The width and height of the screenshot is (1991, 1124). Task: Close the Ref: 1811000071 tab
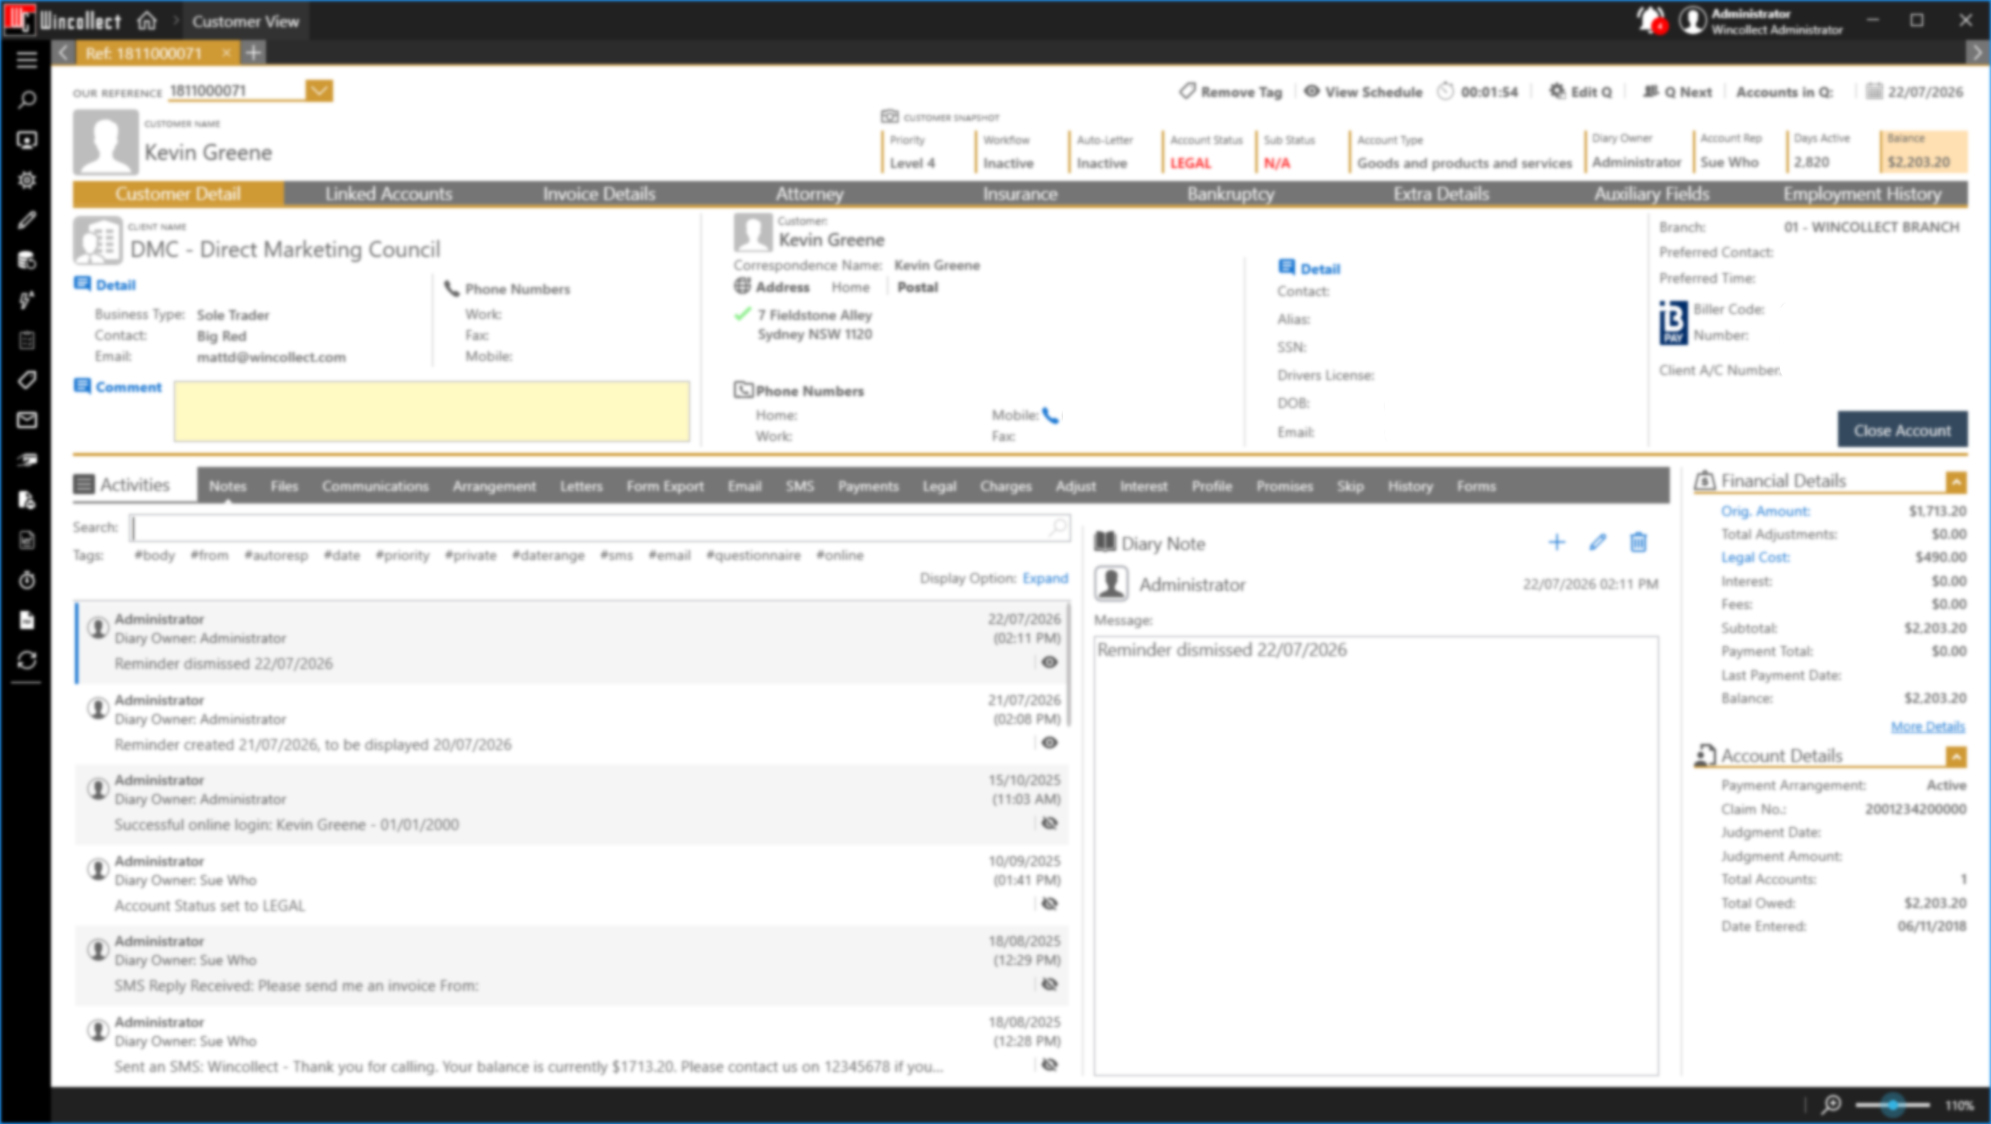click(226, 52)
